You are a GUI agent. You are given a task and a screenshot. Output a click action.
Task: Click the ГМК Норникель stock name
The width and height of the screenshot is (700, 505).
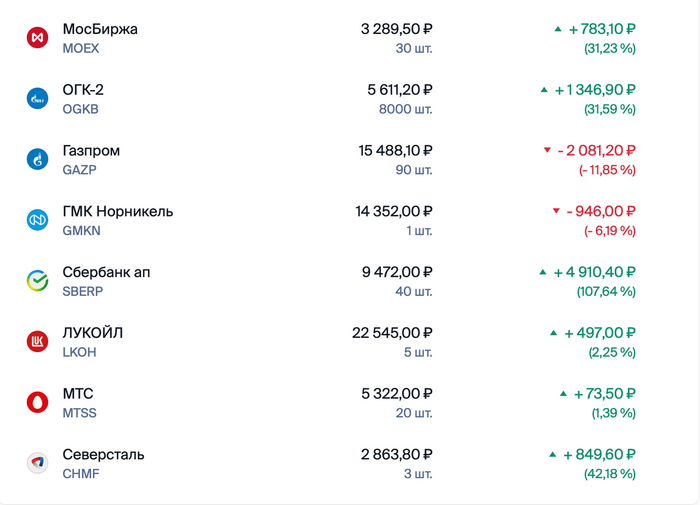117,211
